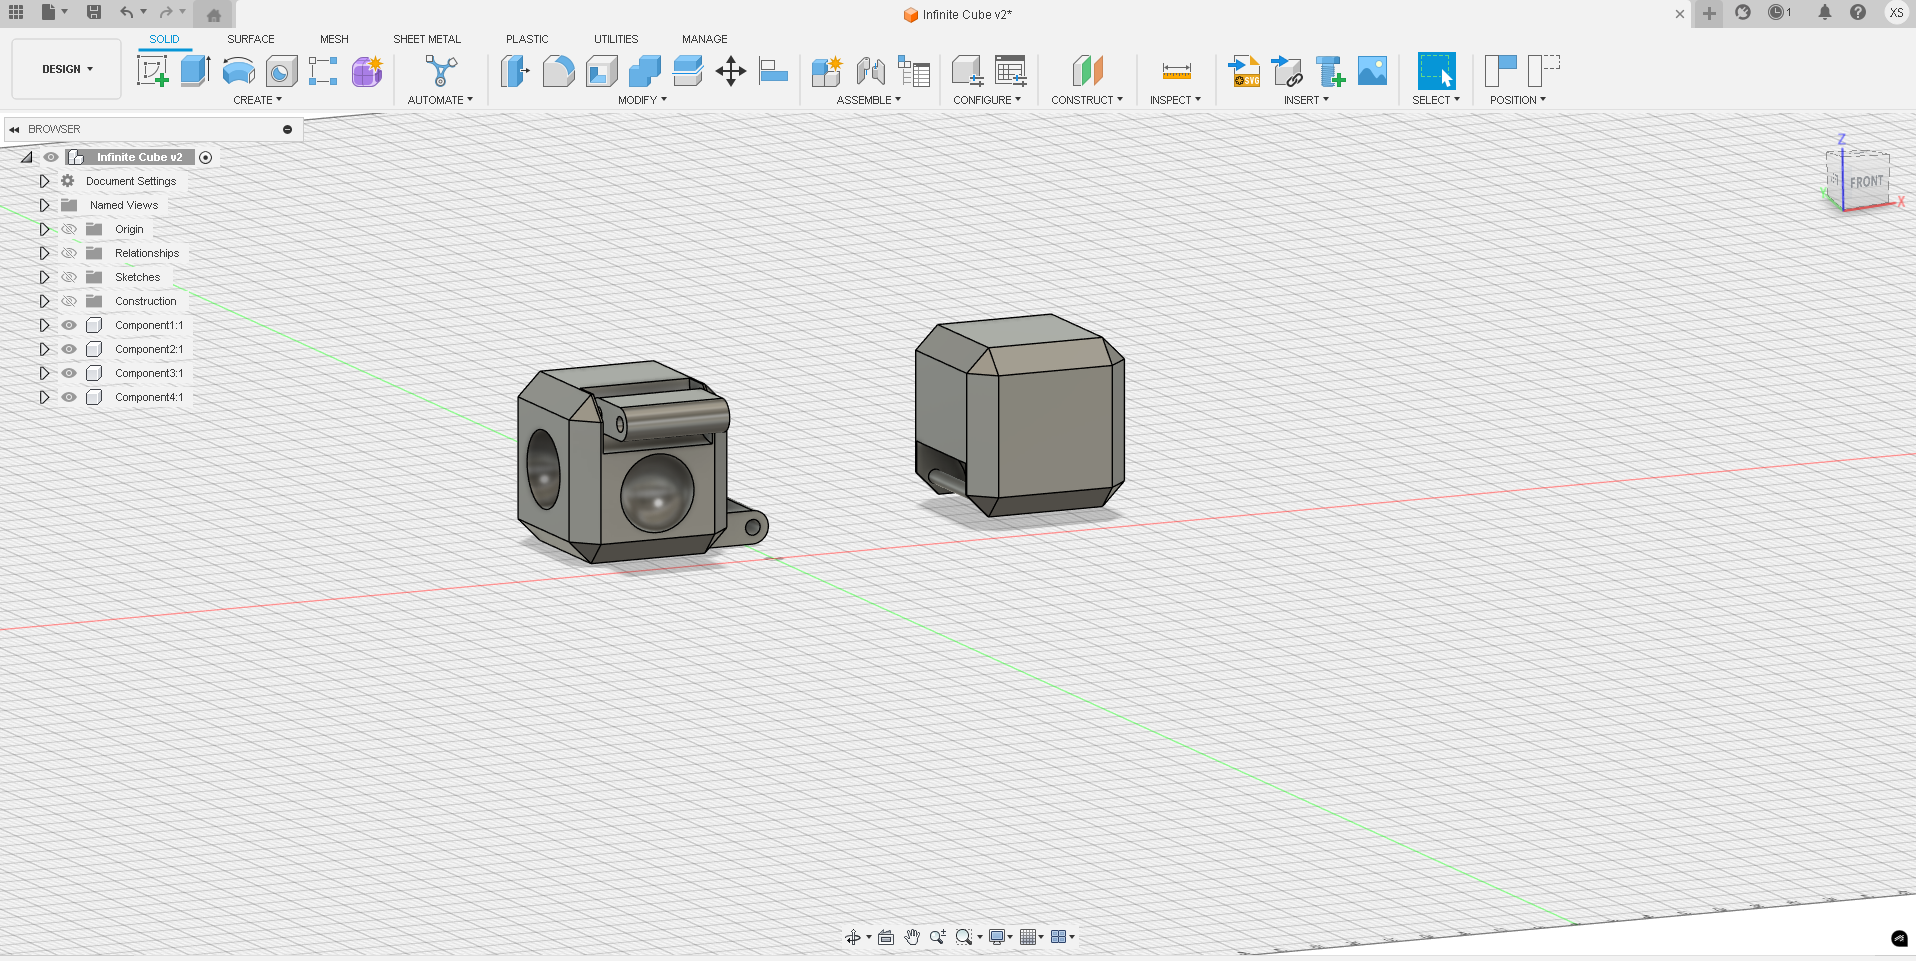Click the Undo button
Screen dimensions: 1916x961
tap(126, 12)
